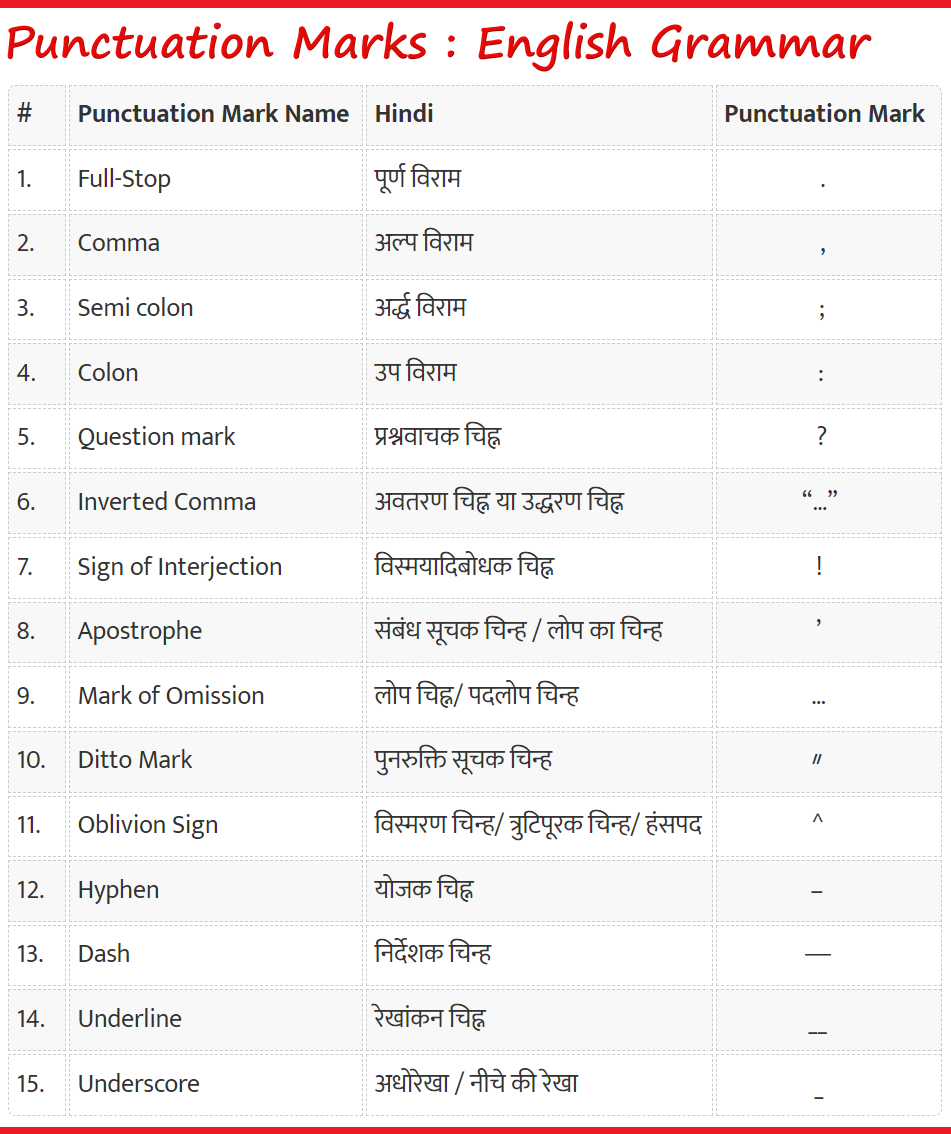Select the 'Underscore' name in row 15
This screenshot has height=1134, width=951.
pyautogui.click(x=139, y=1084)
